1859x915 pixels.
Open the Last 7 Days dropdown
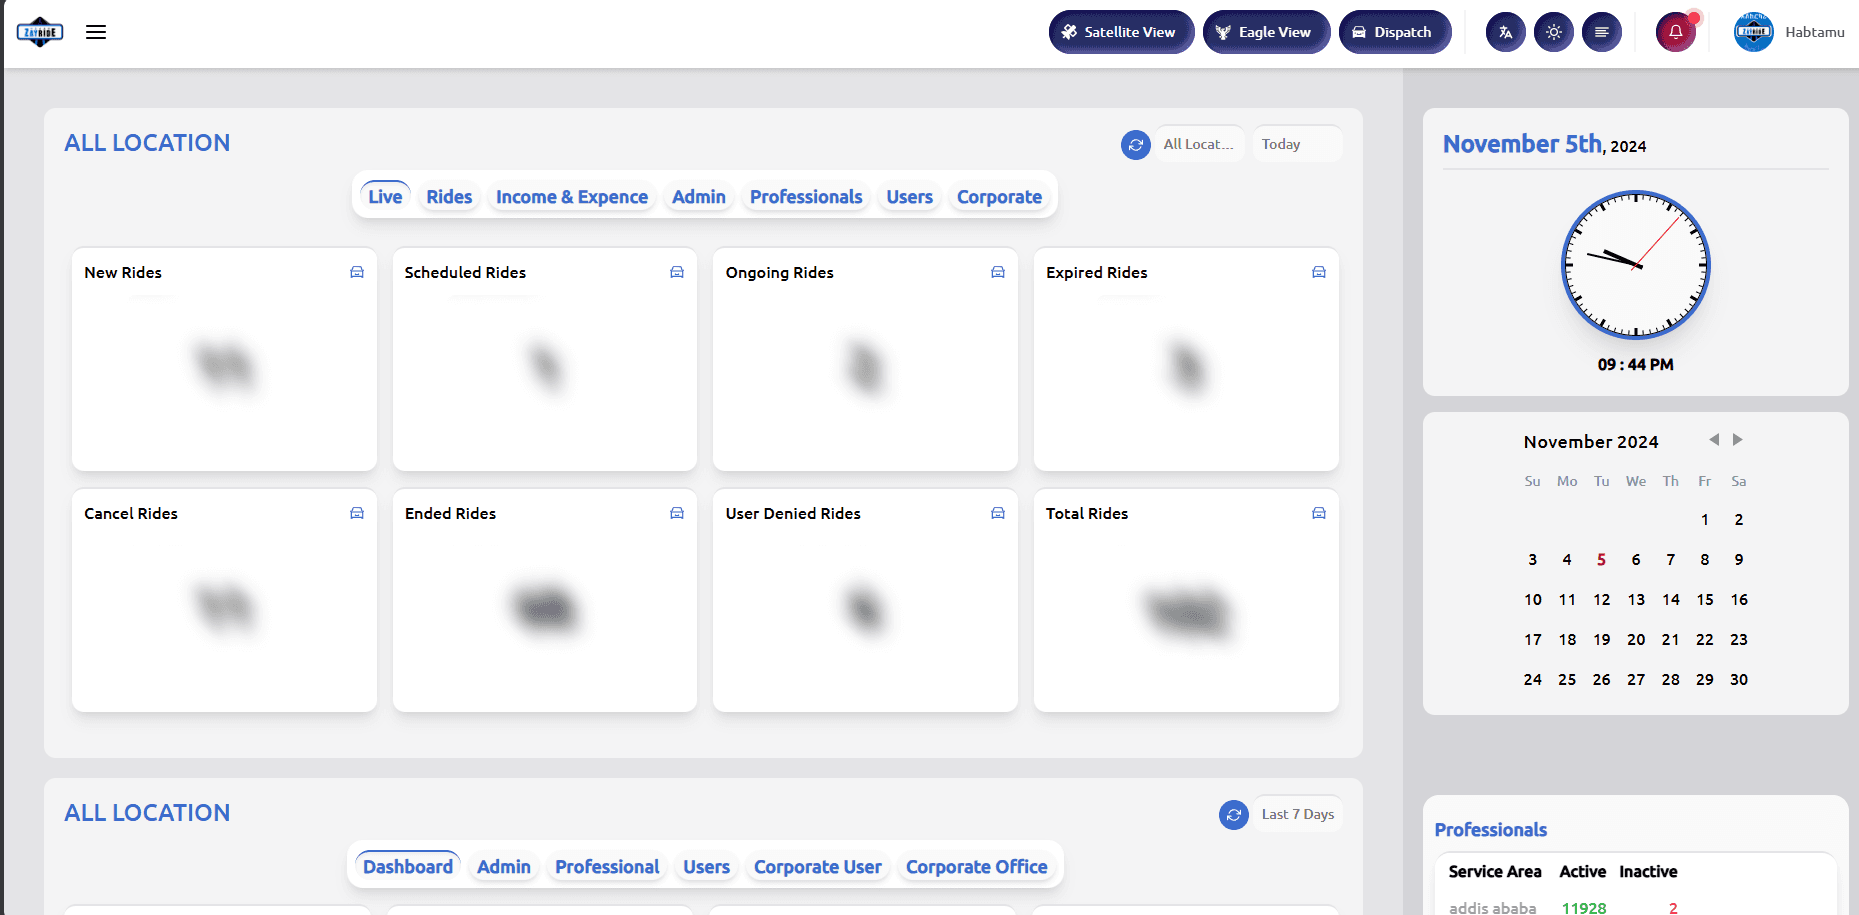coord(1297,814)
